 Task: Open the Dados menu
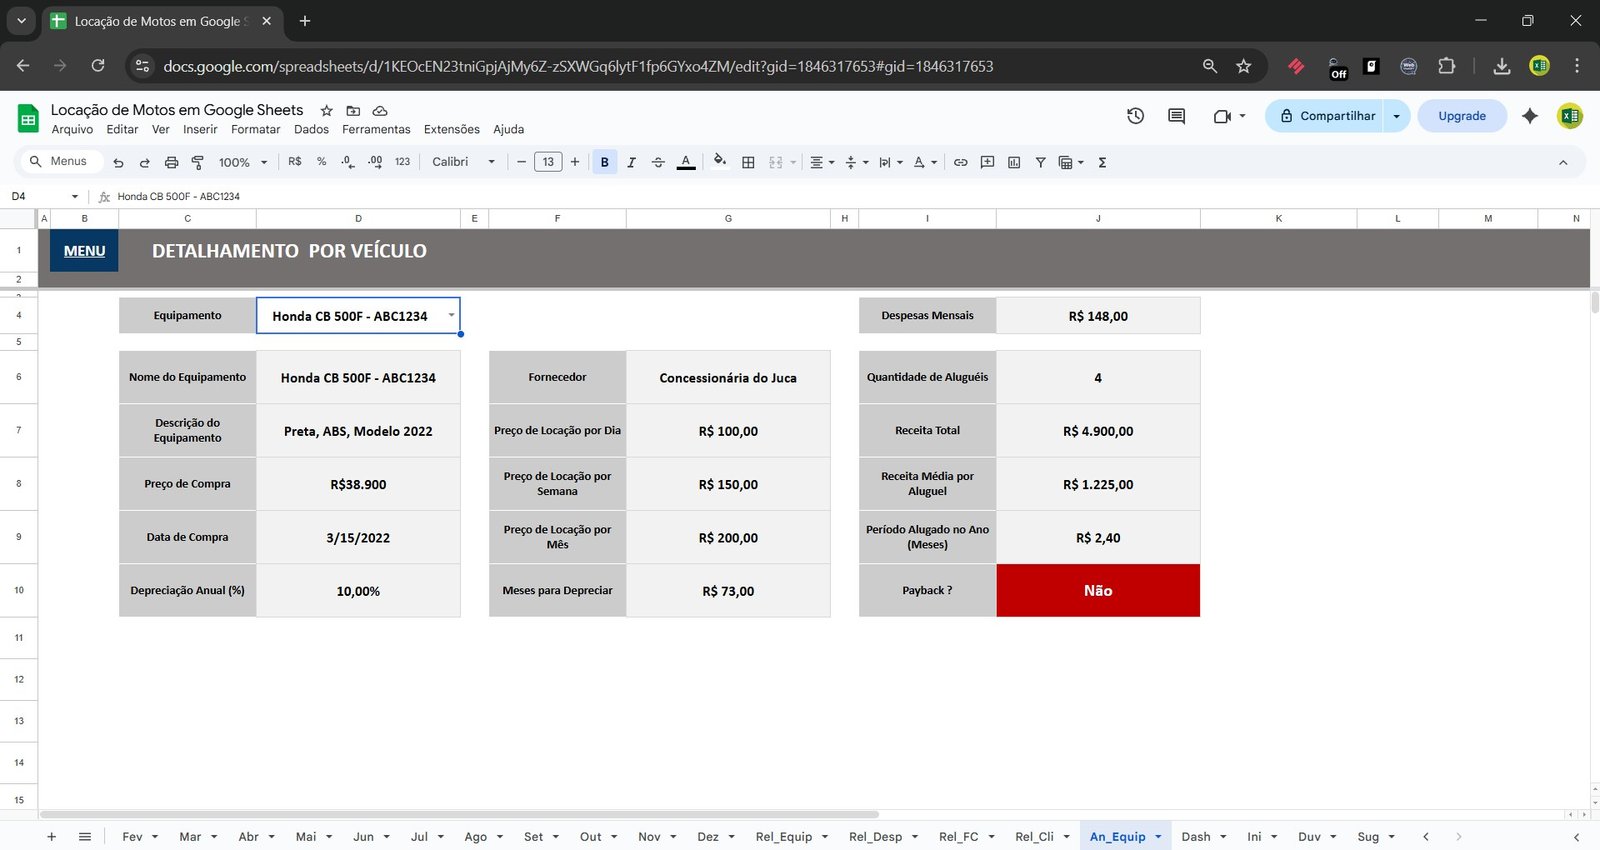(x=311, y=129)
